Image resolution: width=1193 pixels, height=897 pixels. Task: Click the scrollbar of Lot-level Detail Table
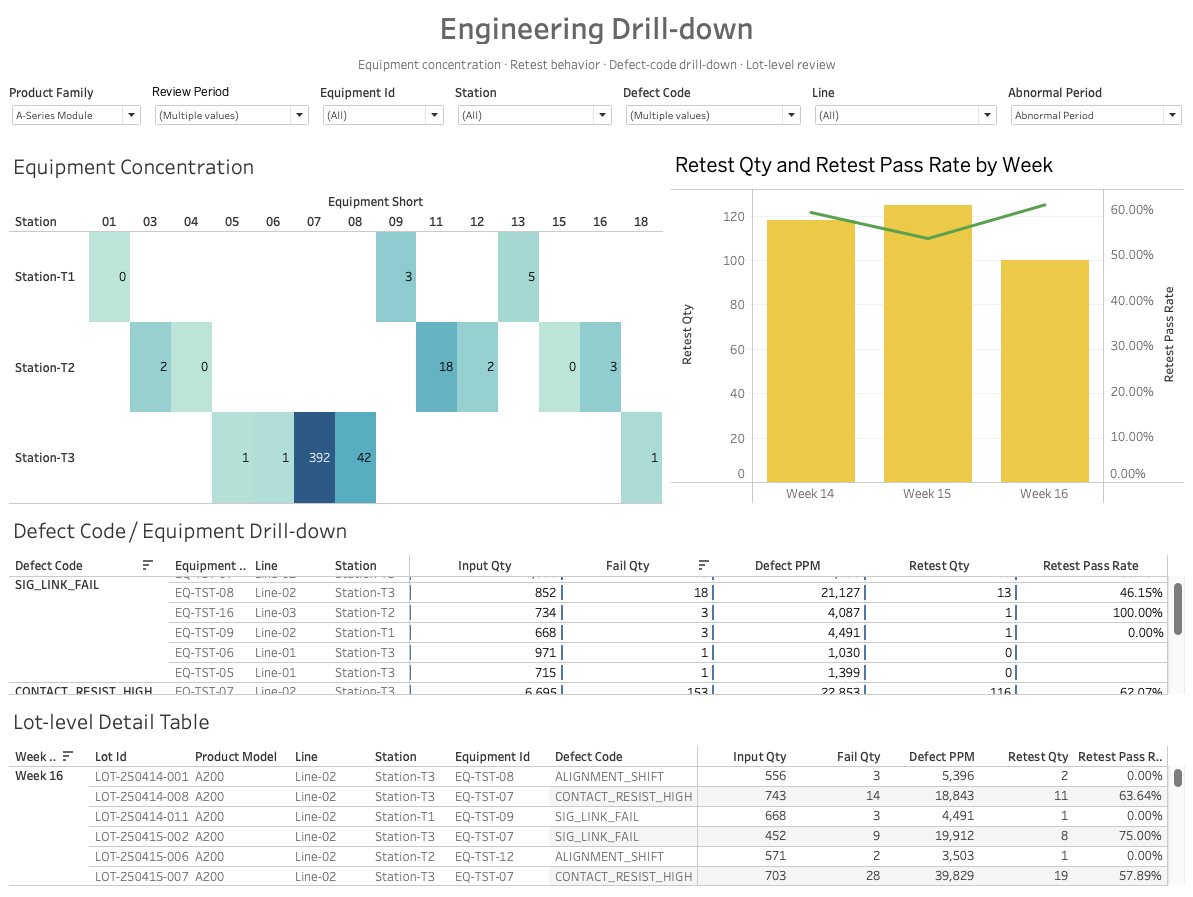(1178, 778)
